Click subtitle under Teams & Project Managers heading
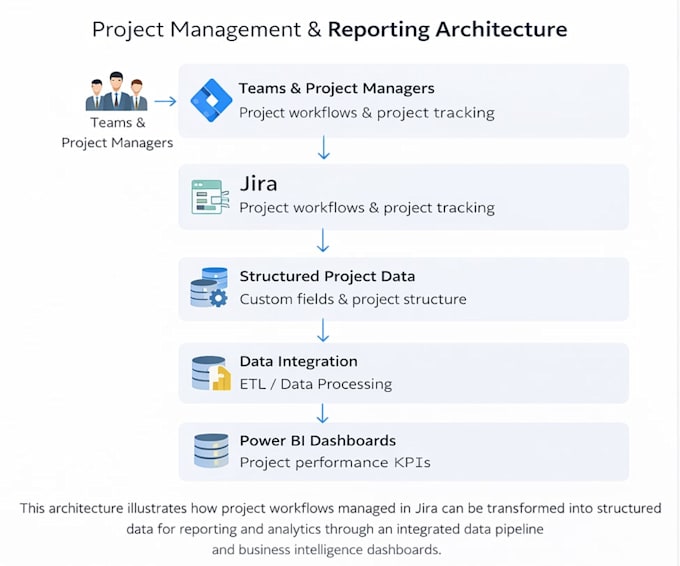 pos(366,113)
